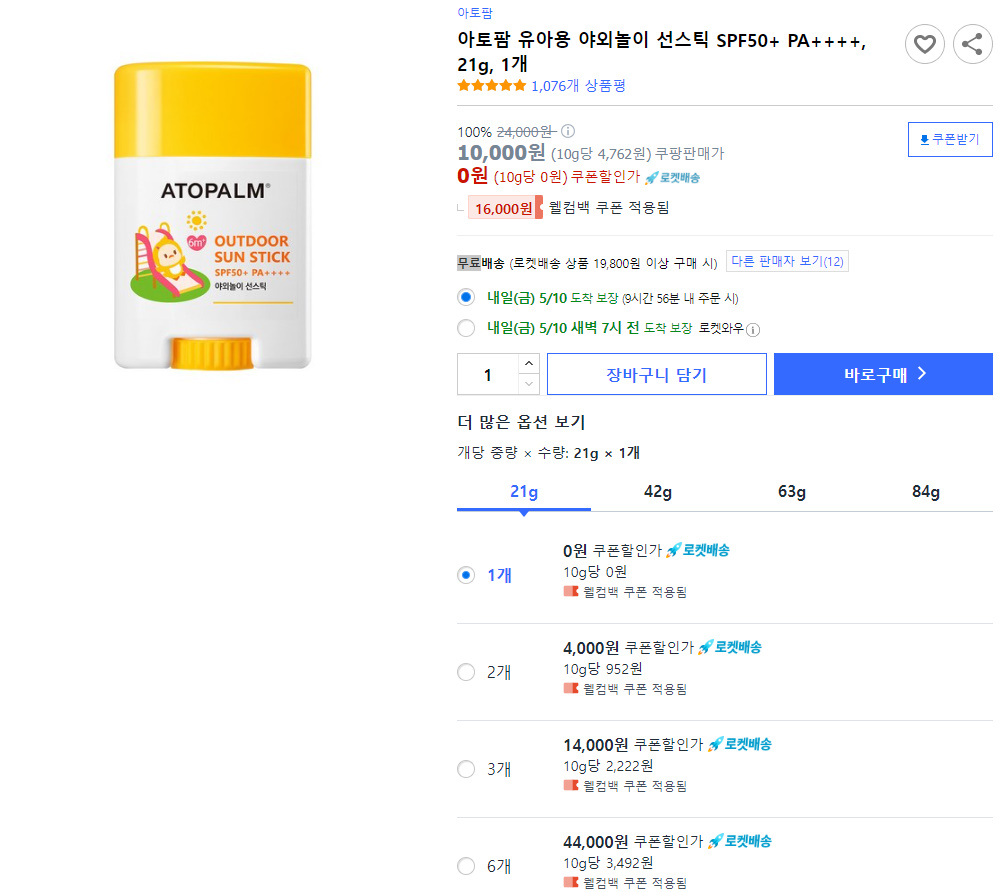This screenshot has width=1002, height=892.
Task: Increase quantity with the up arrow
Action: point(528,364)
